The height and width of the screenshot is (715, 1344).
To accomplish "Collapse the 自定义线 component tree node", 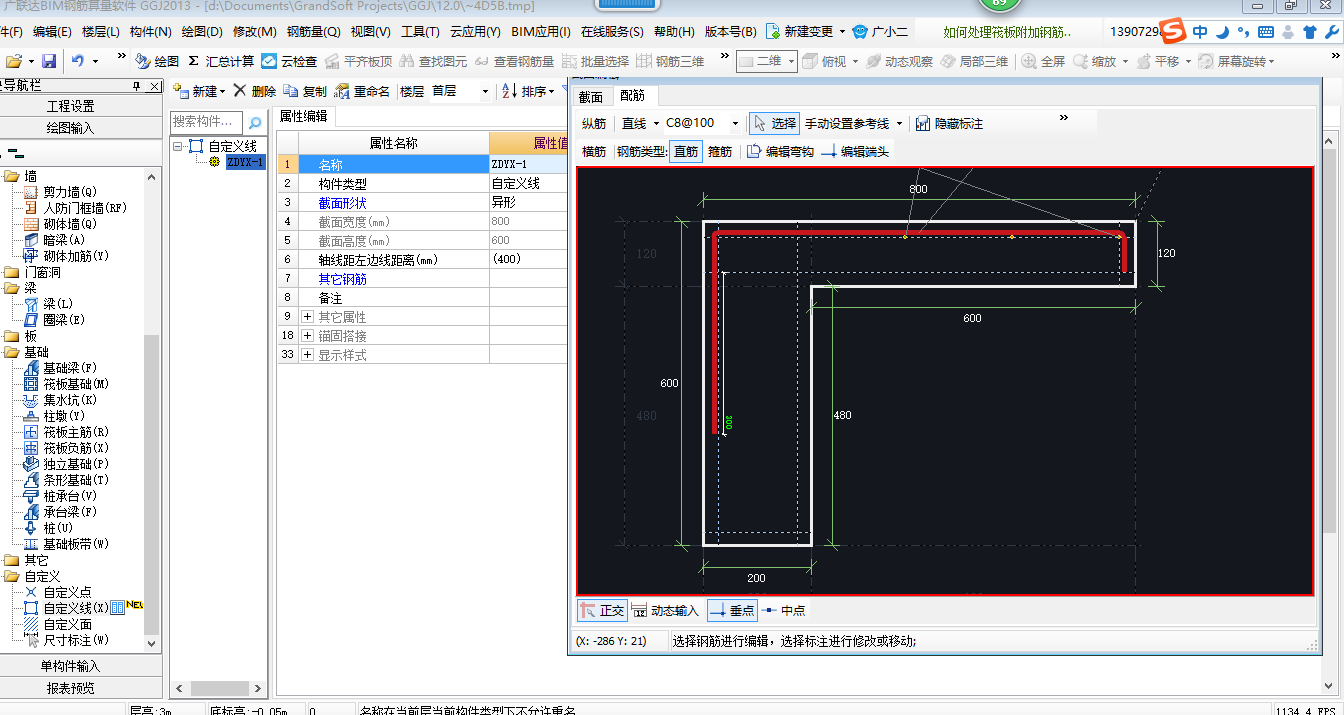I will tap(178, 146).
